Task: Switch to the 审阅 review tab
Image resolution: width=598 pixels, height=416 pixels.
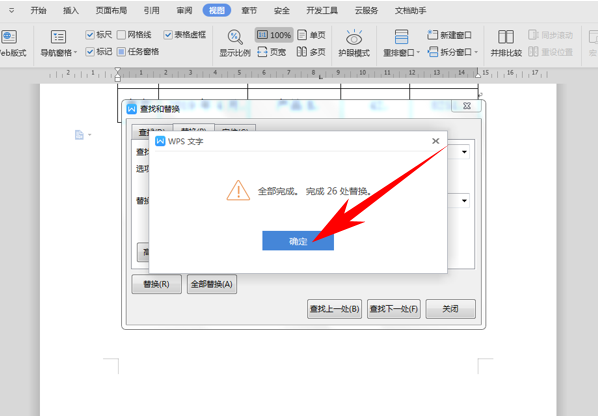Action: [x=184, y=10]
